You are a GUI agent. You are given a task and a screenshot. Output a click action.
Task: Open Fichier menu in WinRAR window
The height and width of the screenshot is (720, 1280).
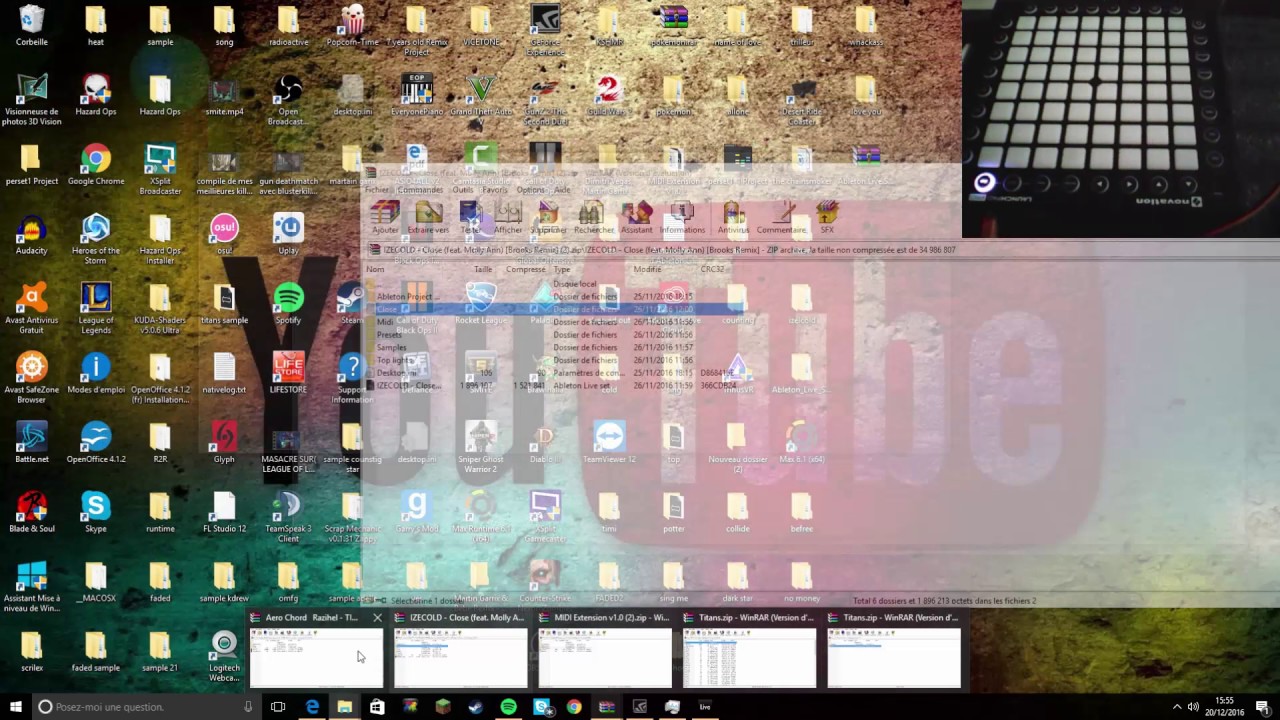tap(377, 189)
